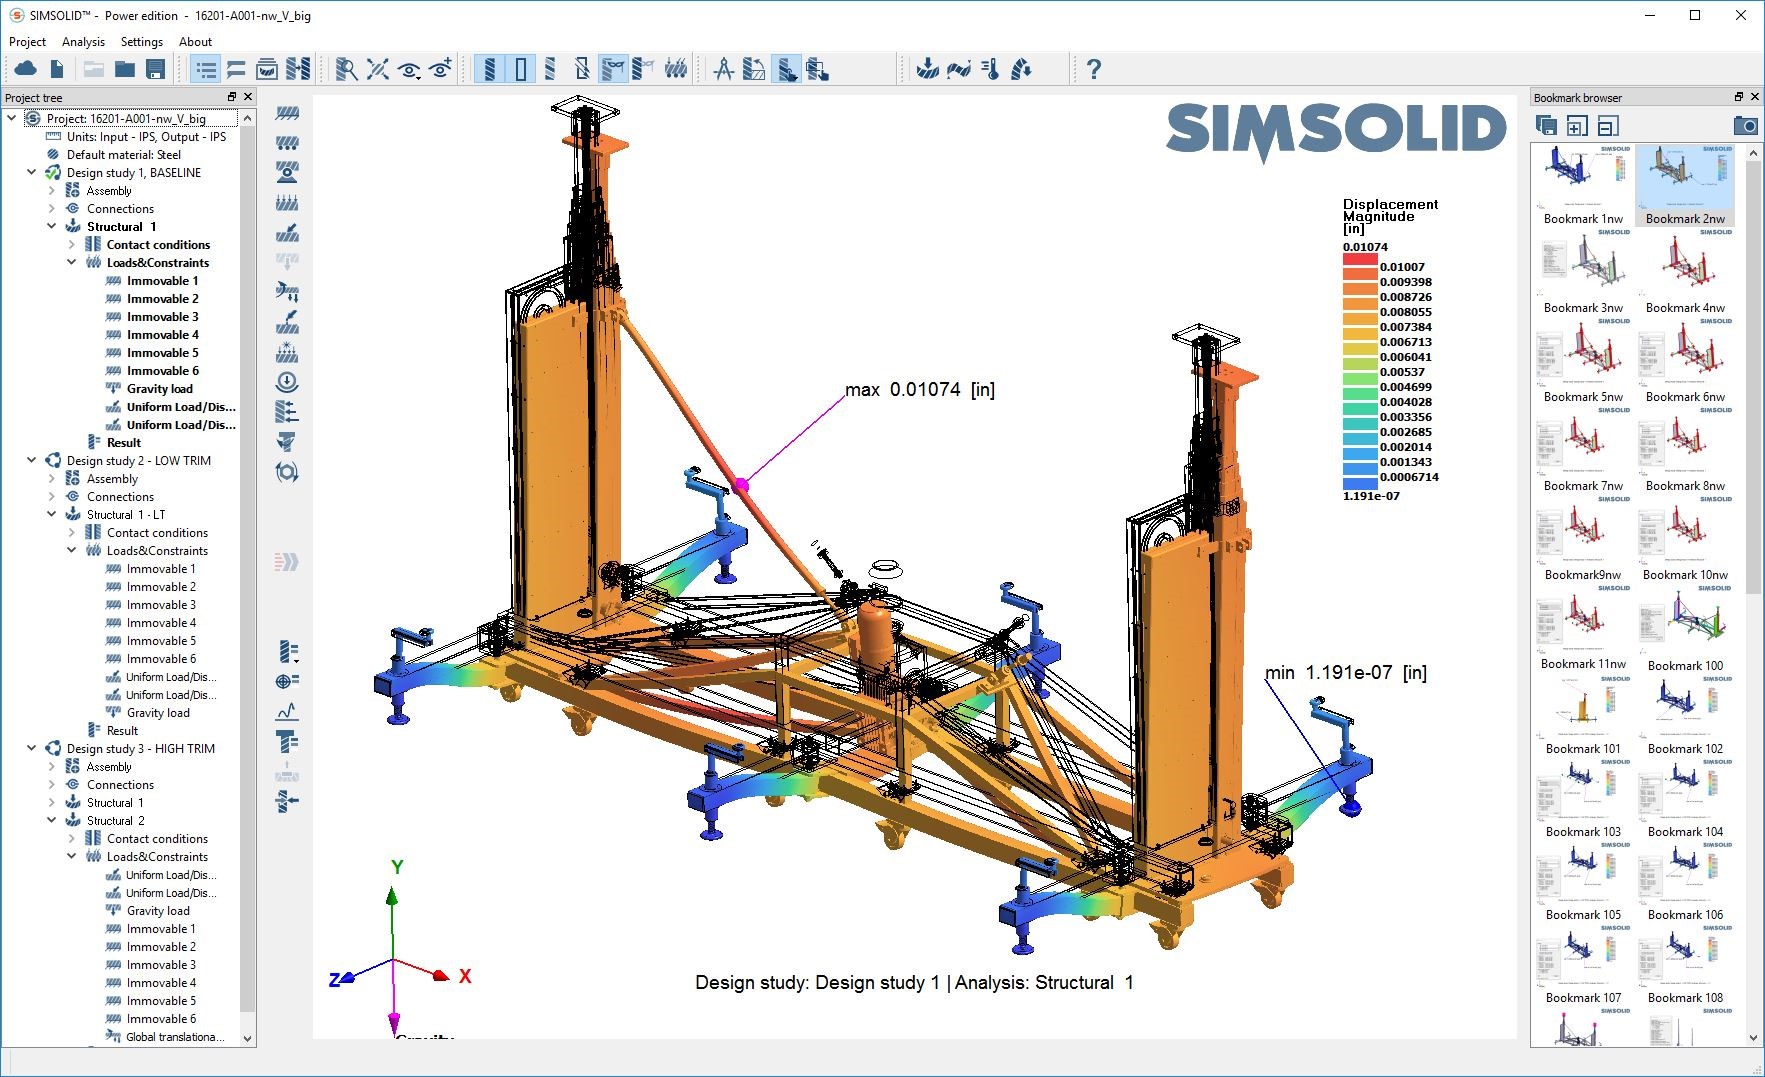The width and height of the screenshot is (1765, 1077).
Task: Select the measure compass tool
Action: point(725,68)
